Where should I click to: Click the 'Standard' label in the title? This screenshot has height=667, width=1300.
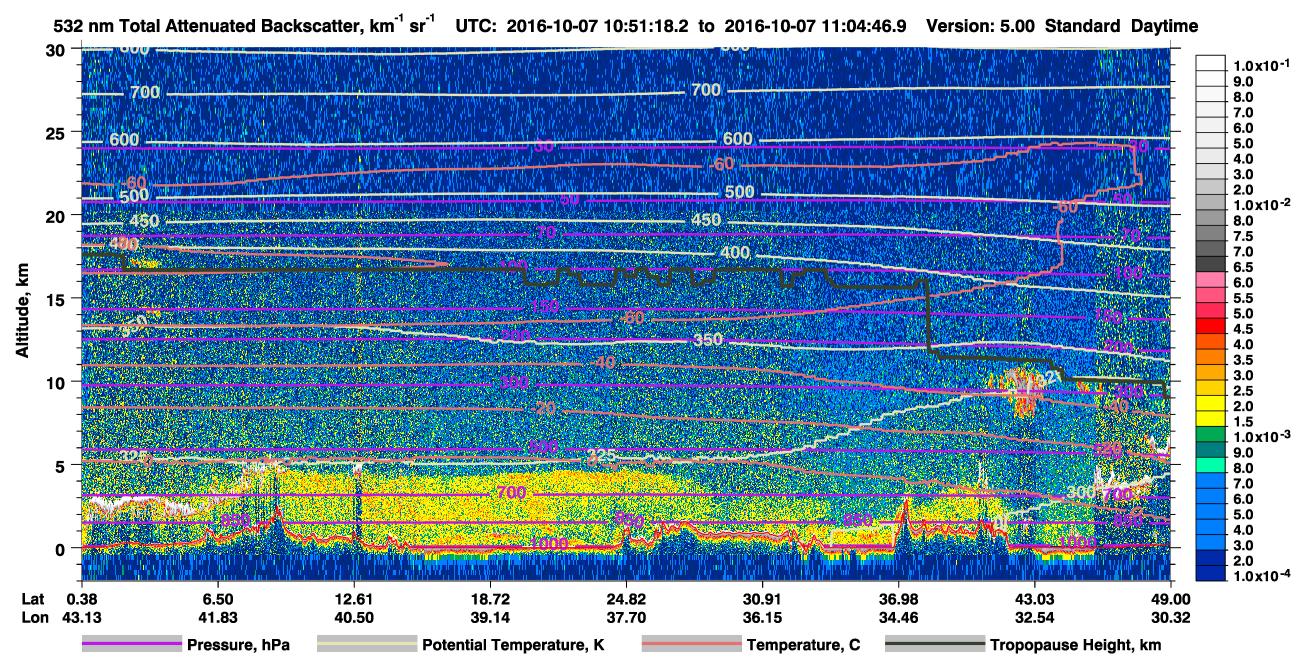click(1084, 27)
